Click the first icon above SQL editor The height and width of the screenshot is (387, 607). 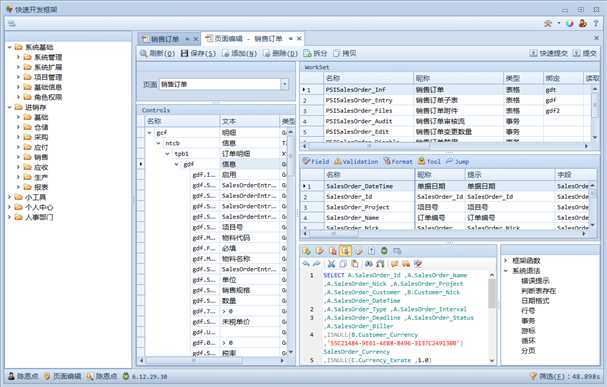pyautogui.click(x=307, y=251)
